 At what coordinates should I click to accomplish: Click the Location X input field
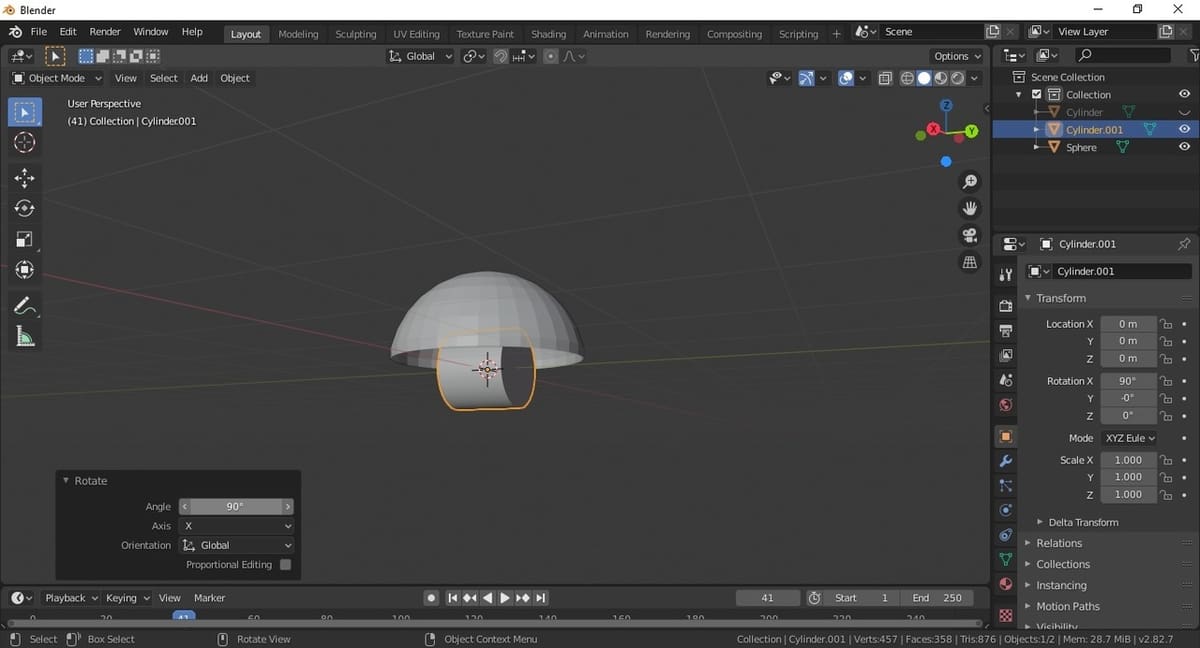1128,324
